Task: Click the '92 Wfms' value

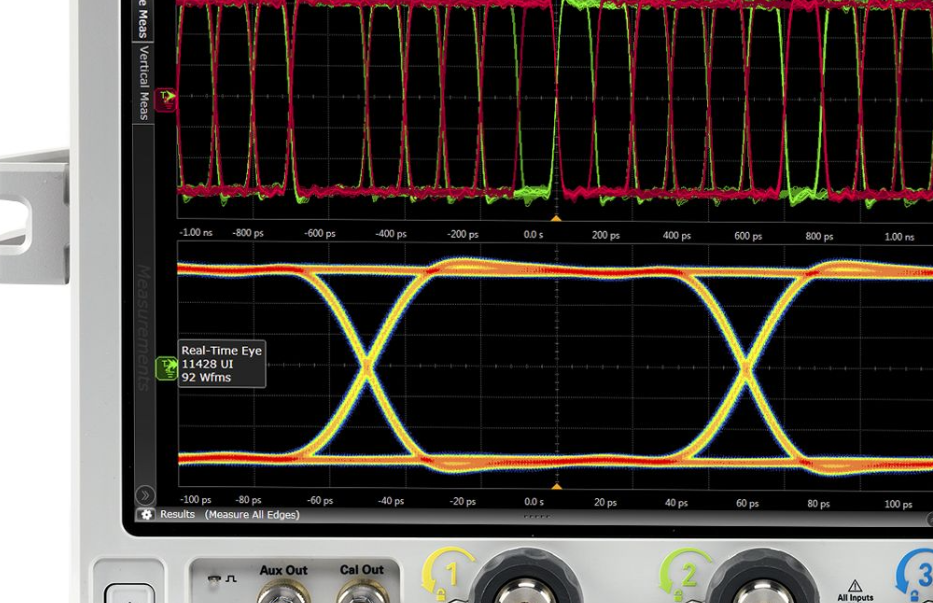Action: coord(206,377)
